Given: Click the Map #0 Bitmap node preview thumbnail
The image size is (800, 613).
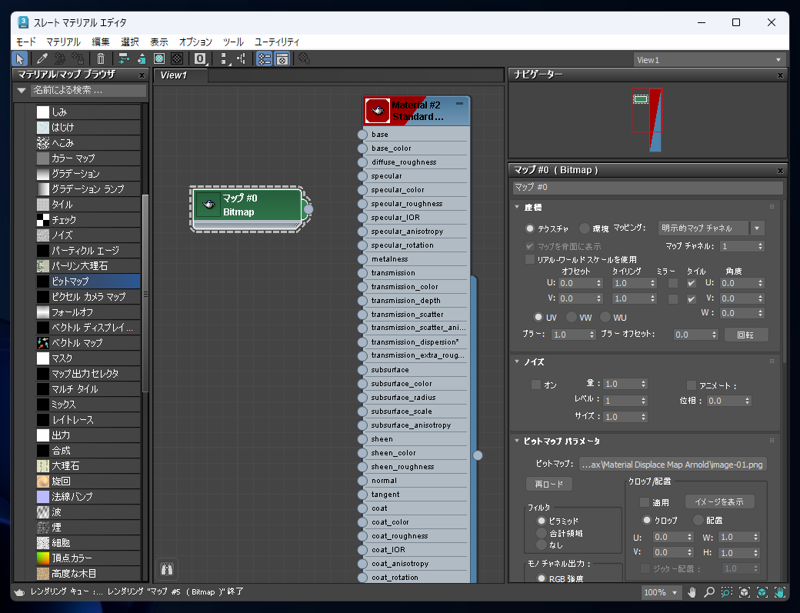Looking at the screenshot, I should tap(209, 205).
